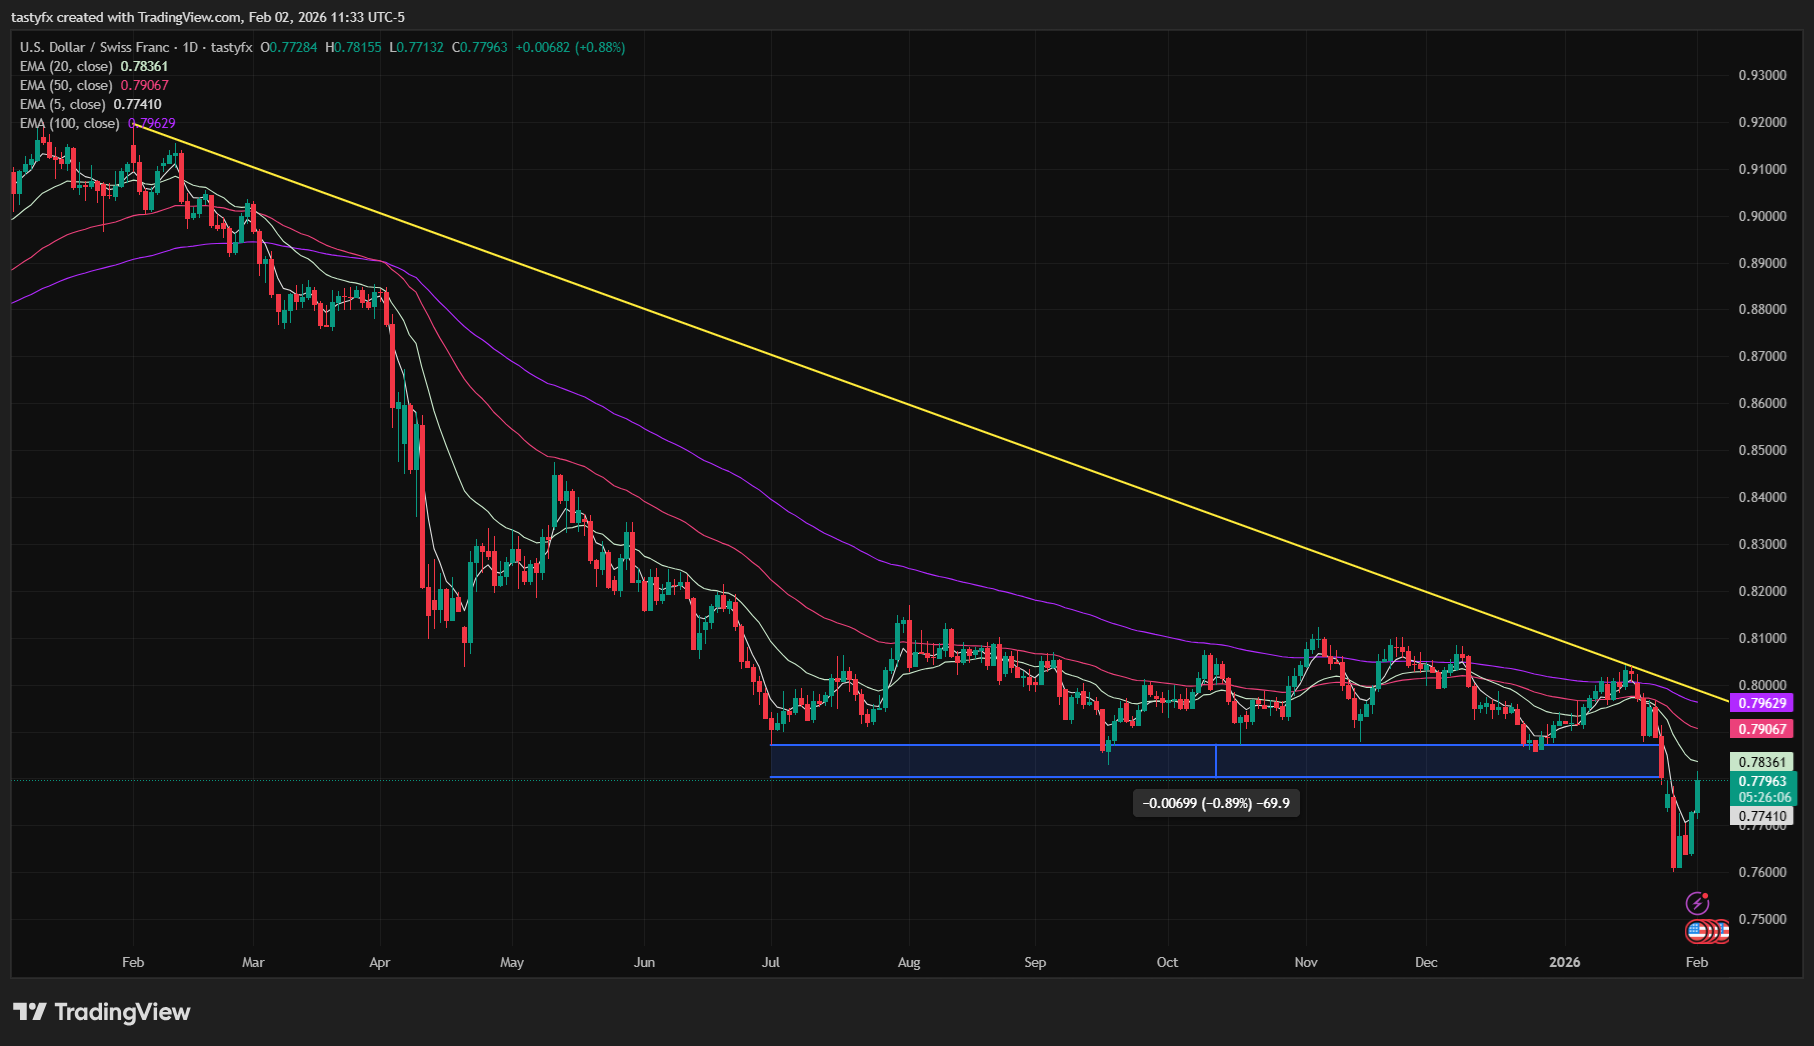Click the purple EMA 100 price label 0.79629
Screen dimensions: 1814x1046
(x=1760, y=704)
